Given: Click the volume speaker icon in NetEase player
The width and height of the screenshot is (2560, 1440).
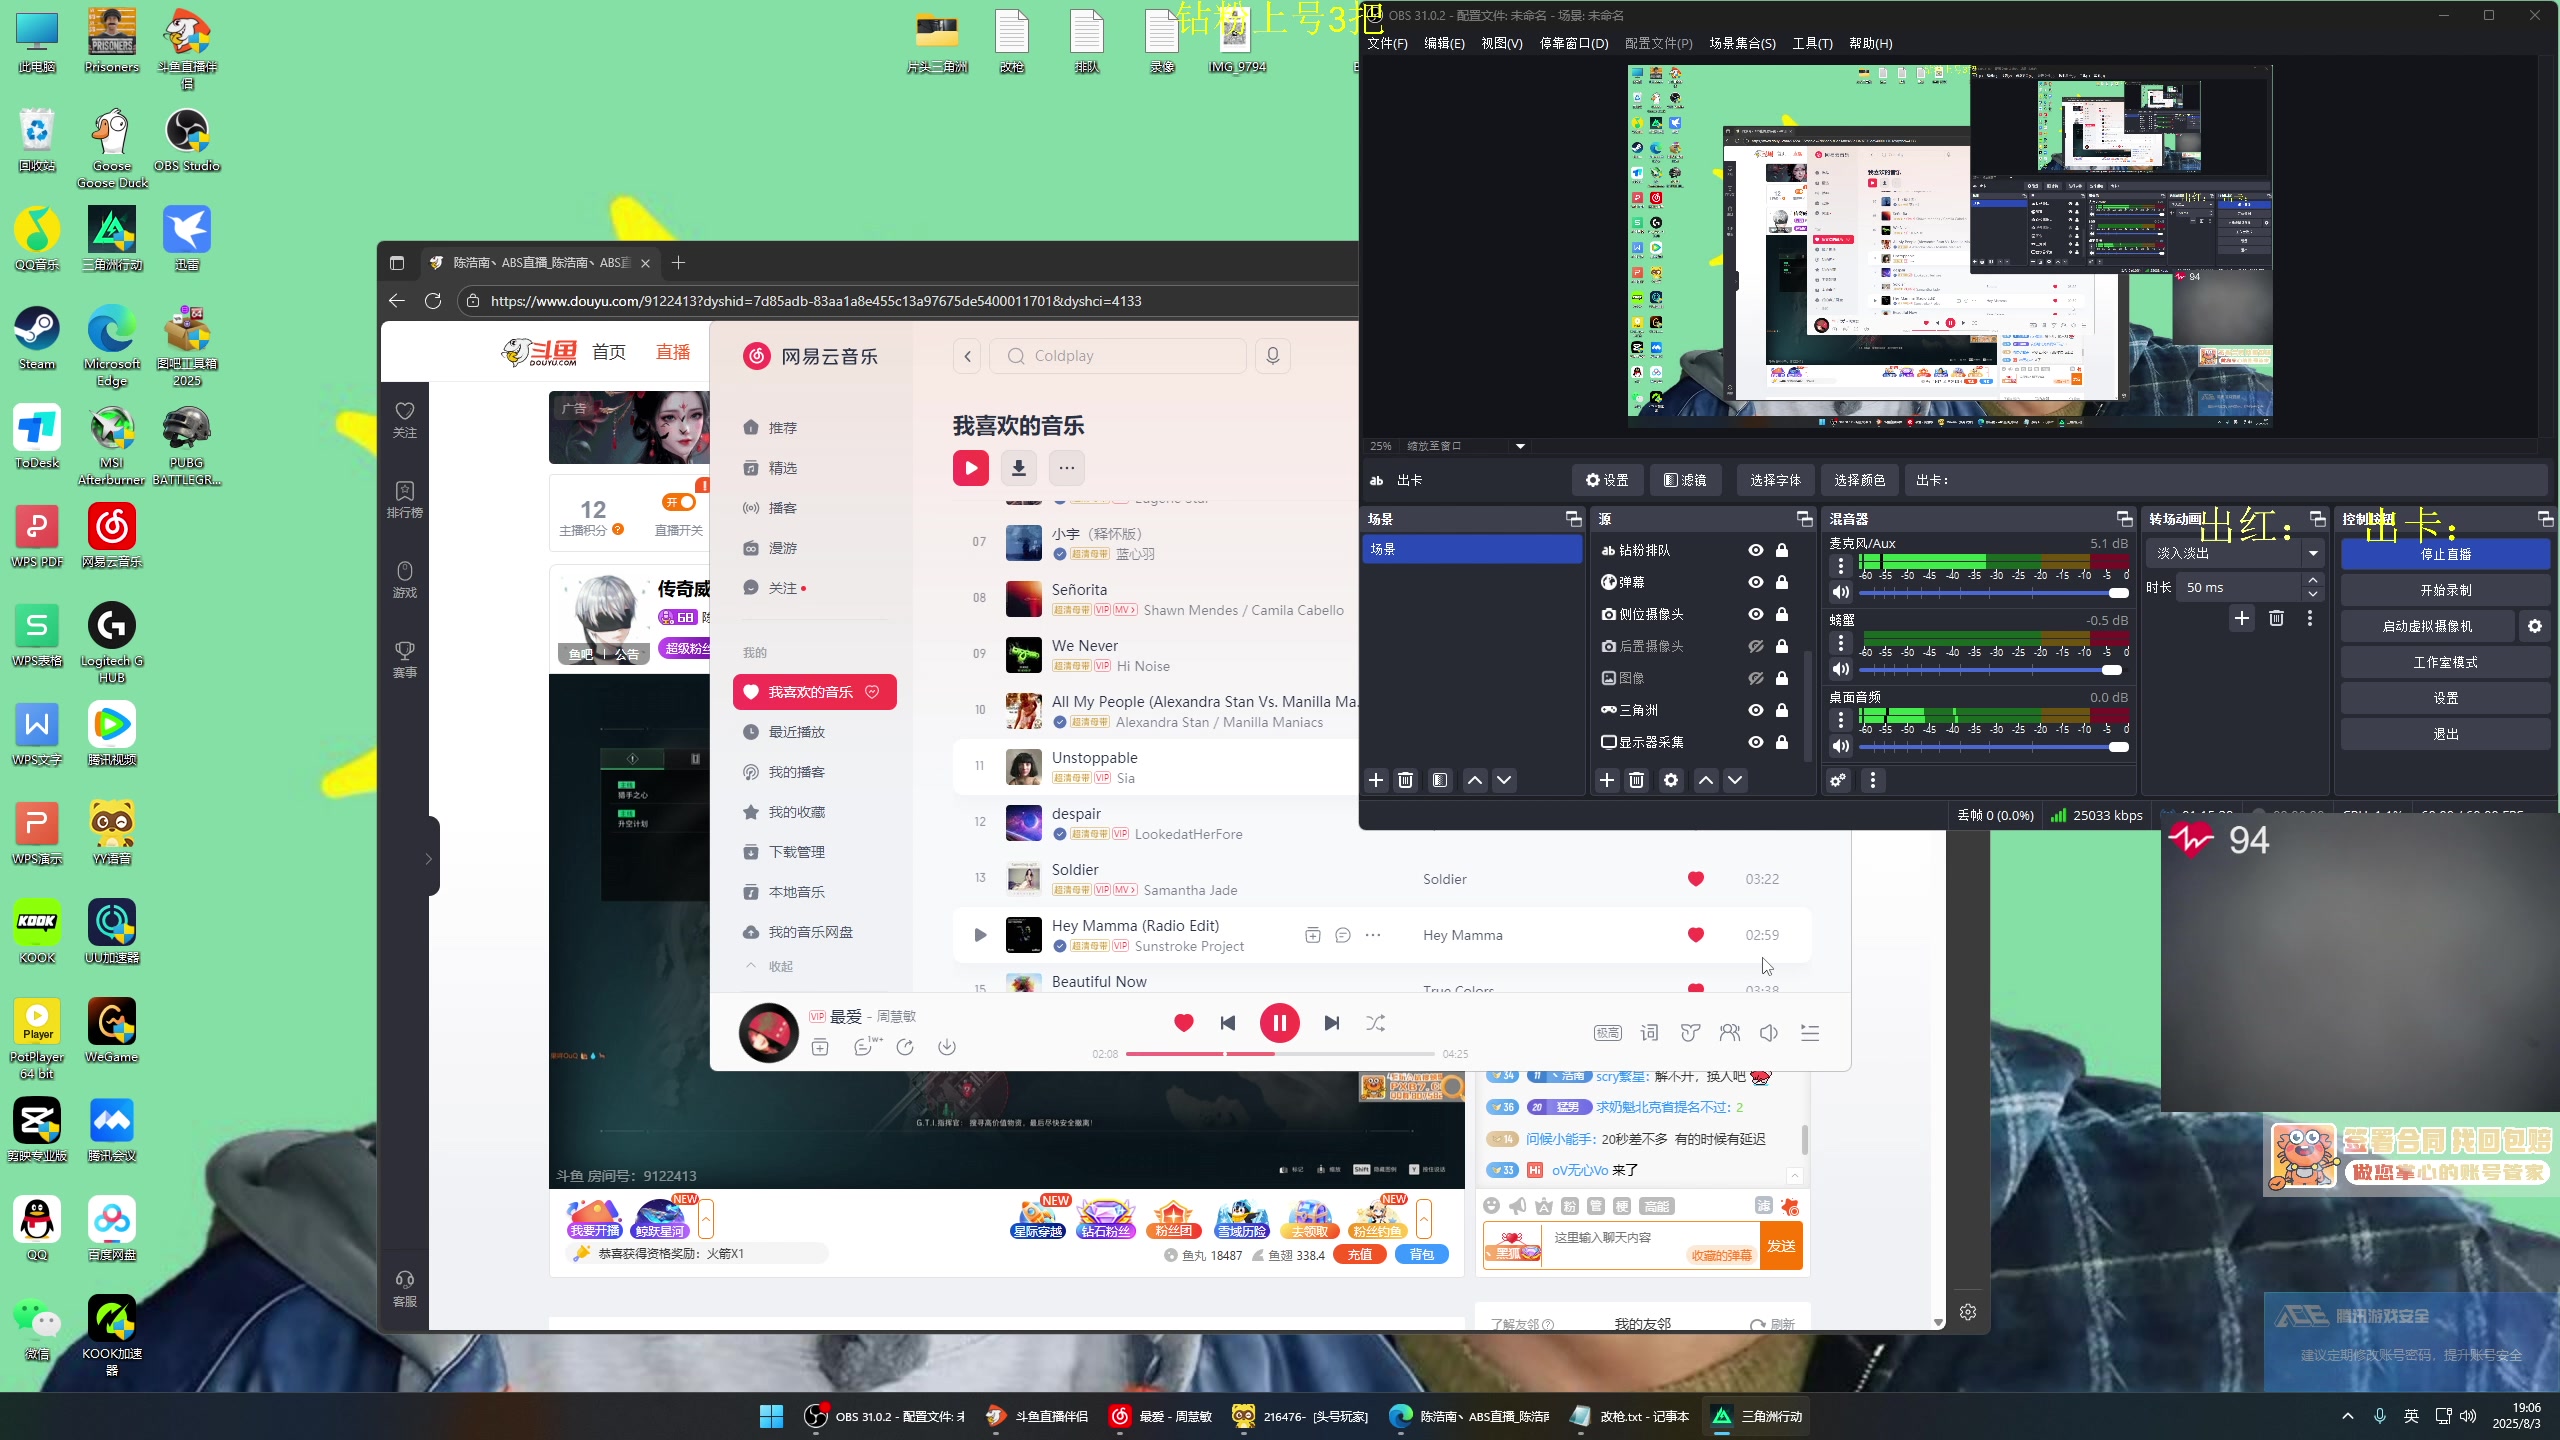Looking at the screenshot, I should [x=1769, y=1033].
